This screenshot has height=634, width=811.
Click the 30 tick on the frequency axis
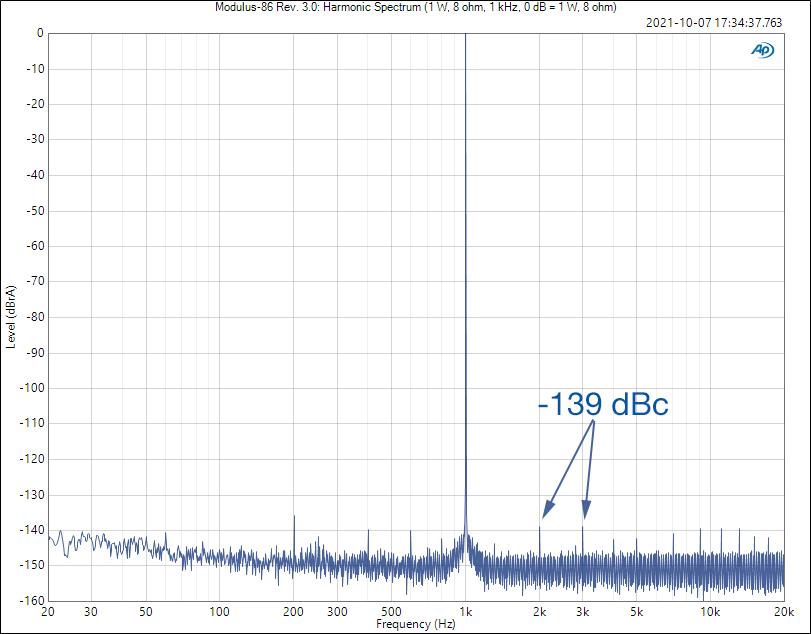[91, 612]
